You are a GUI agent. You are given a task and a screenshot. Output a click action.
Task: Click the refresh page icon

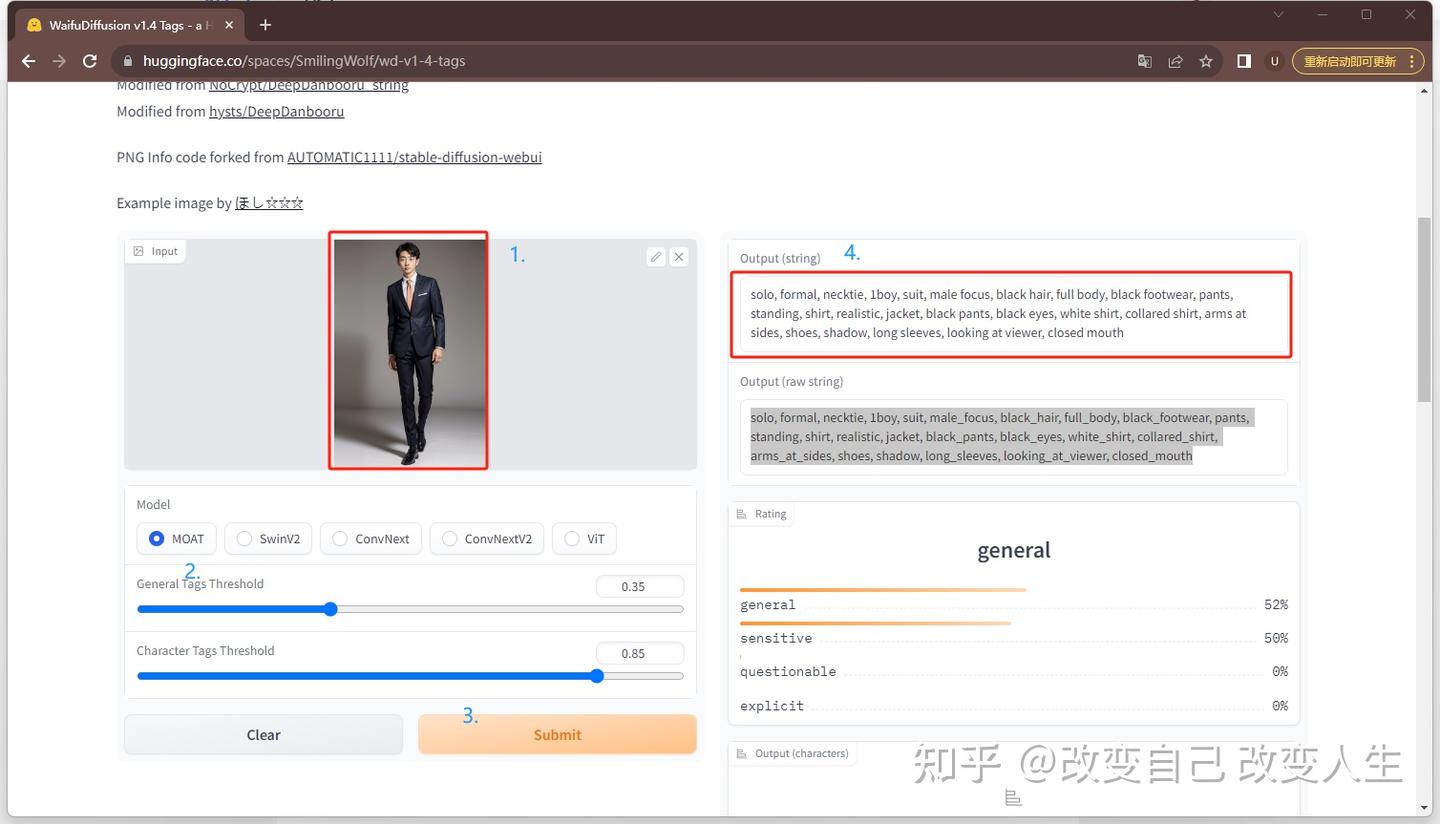[x=89, y=61]
